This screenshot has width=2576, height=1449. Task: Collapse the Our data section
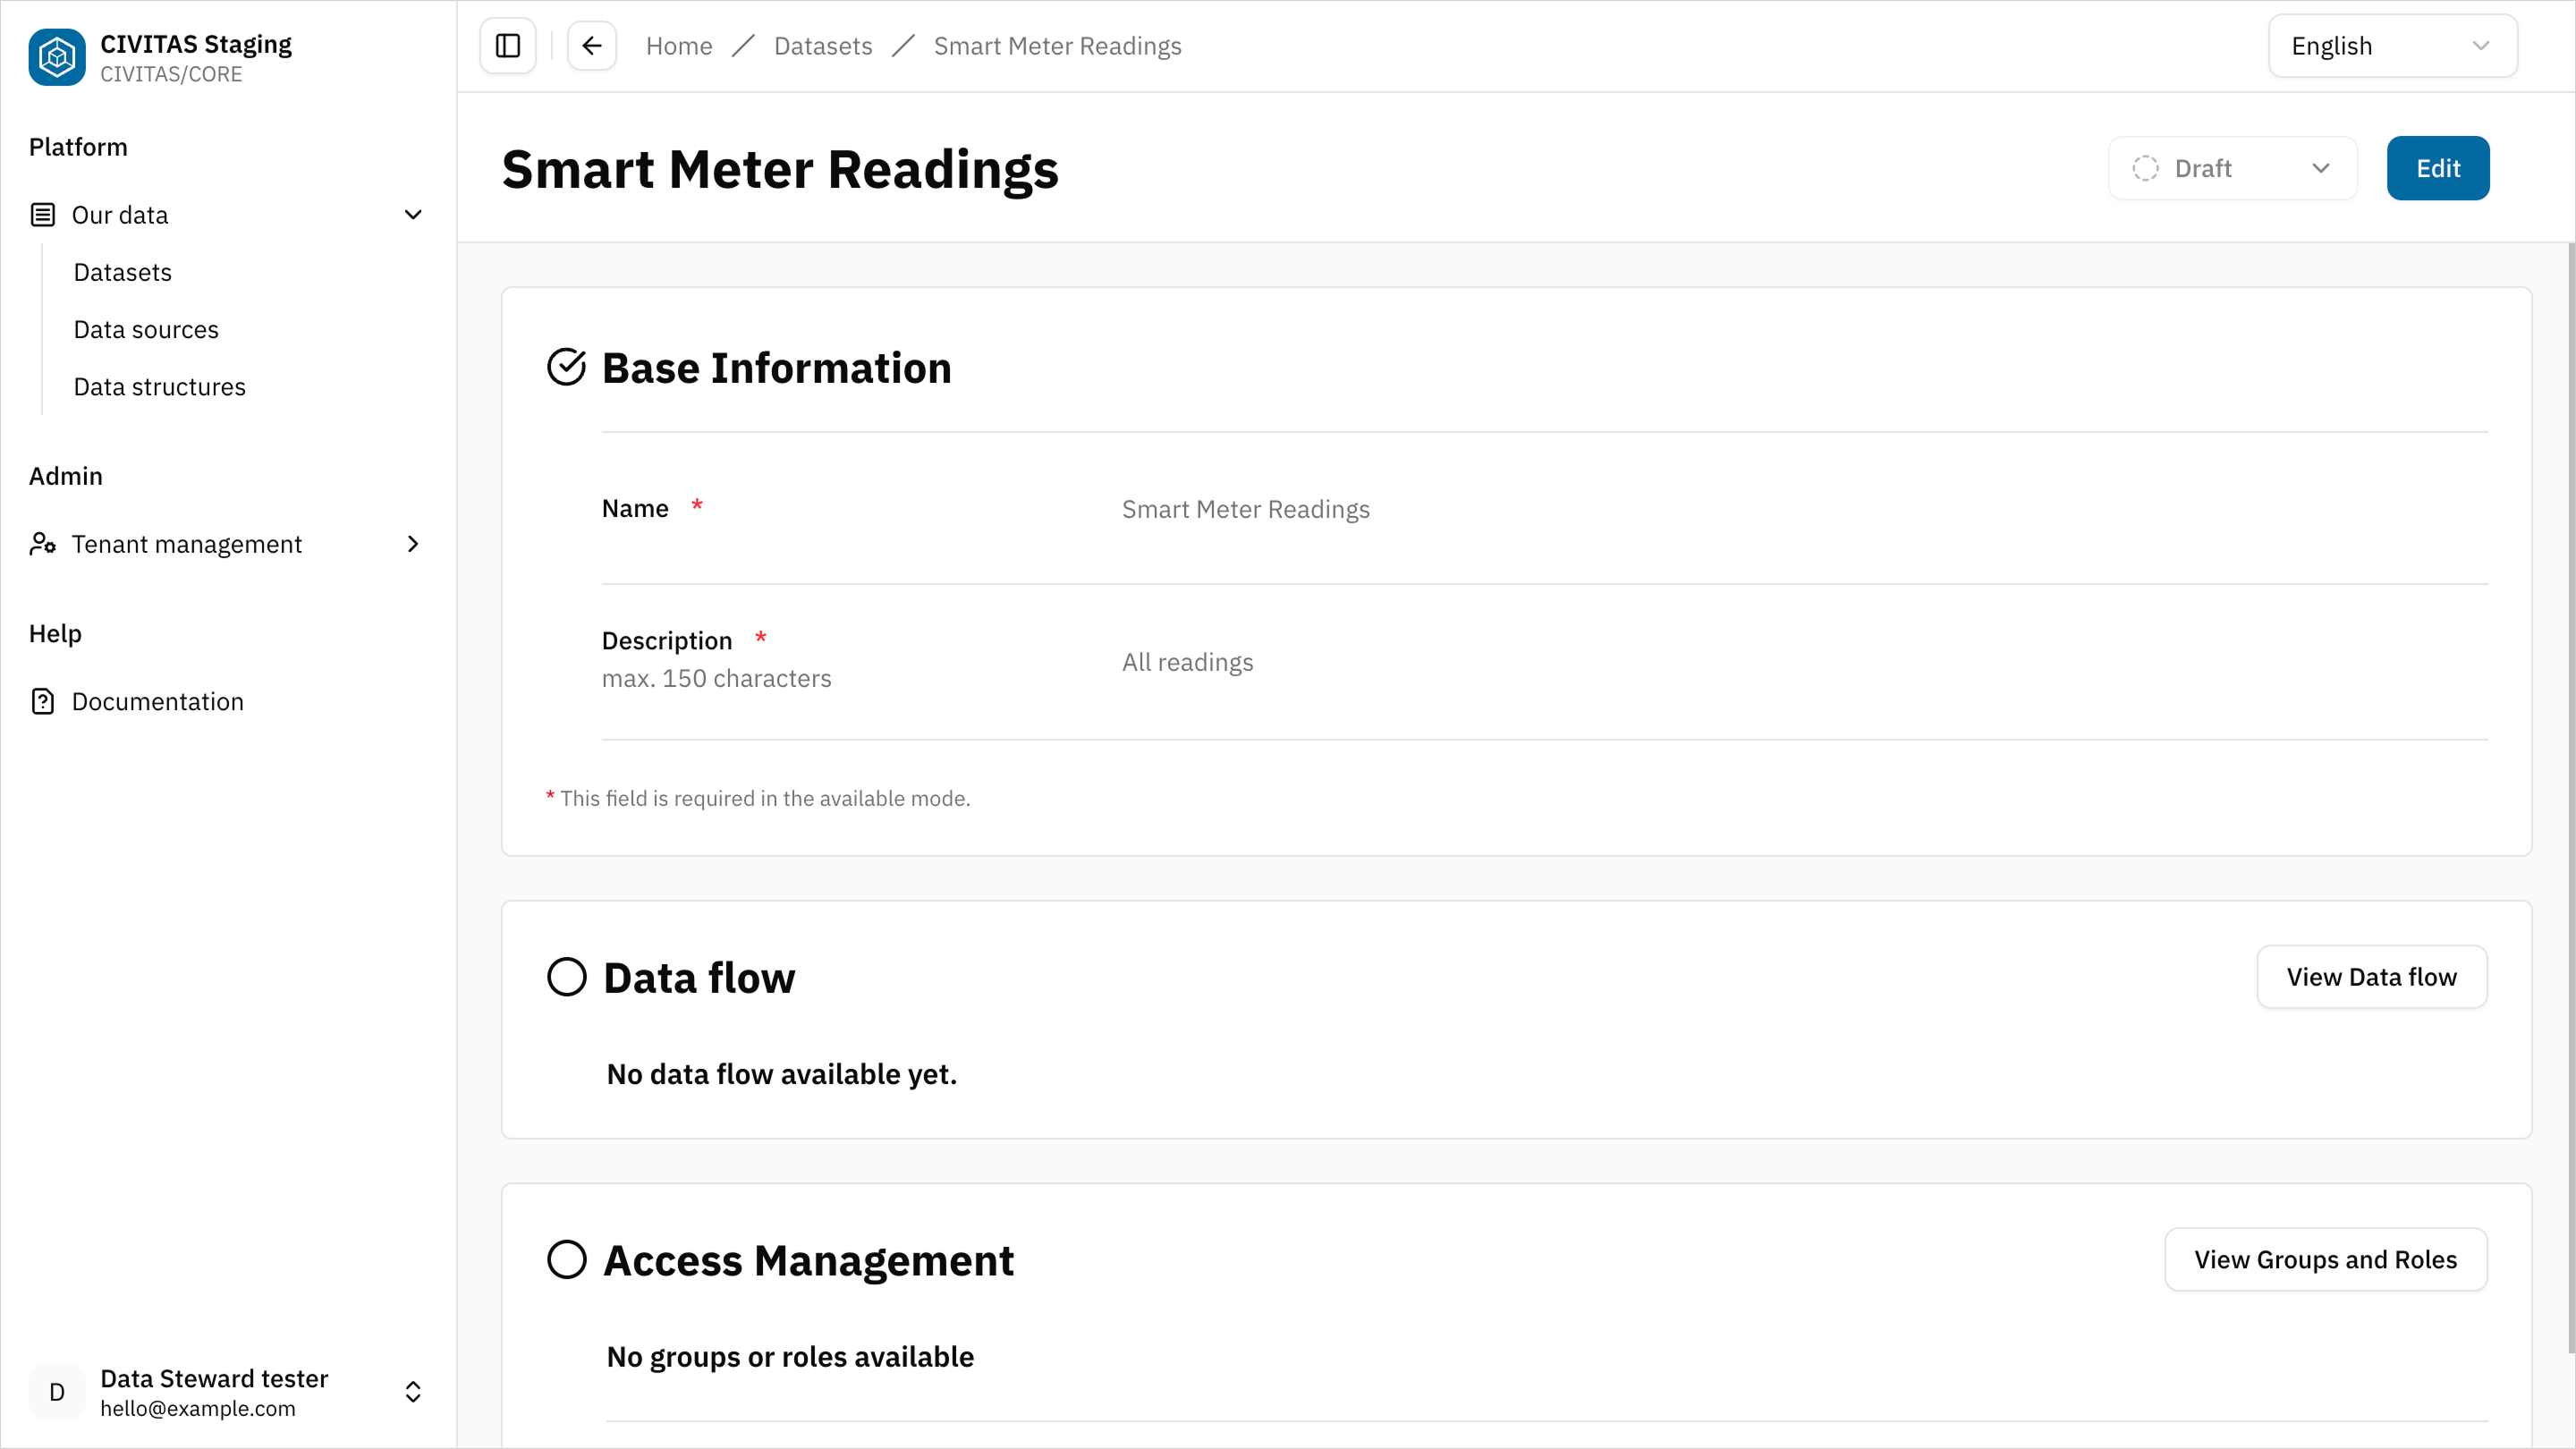[412, 214]
